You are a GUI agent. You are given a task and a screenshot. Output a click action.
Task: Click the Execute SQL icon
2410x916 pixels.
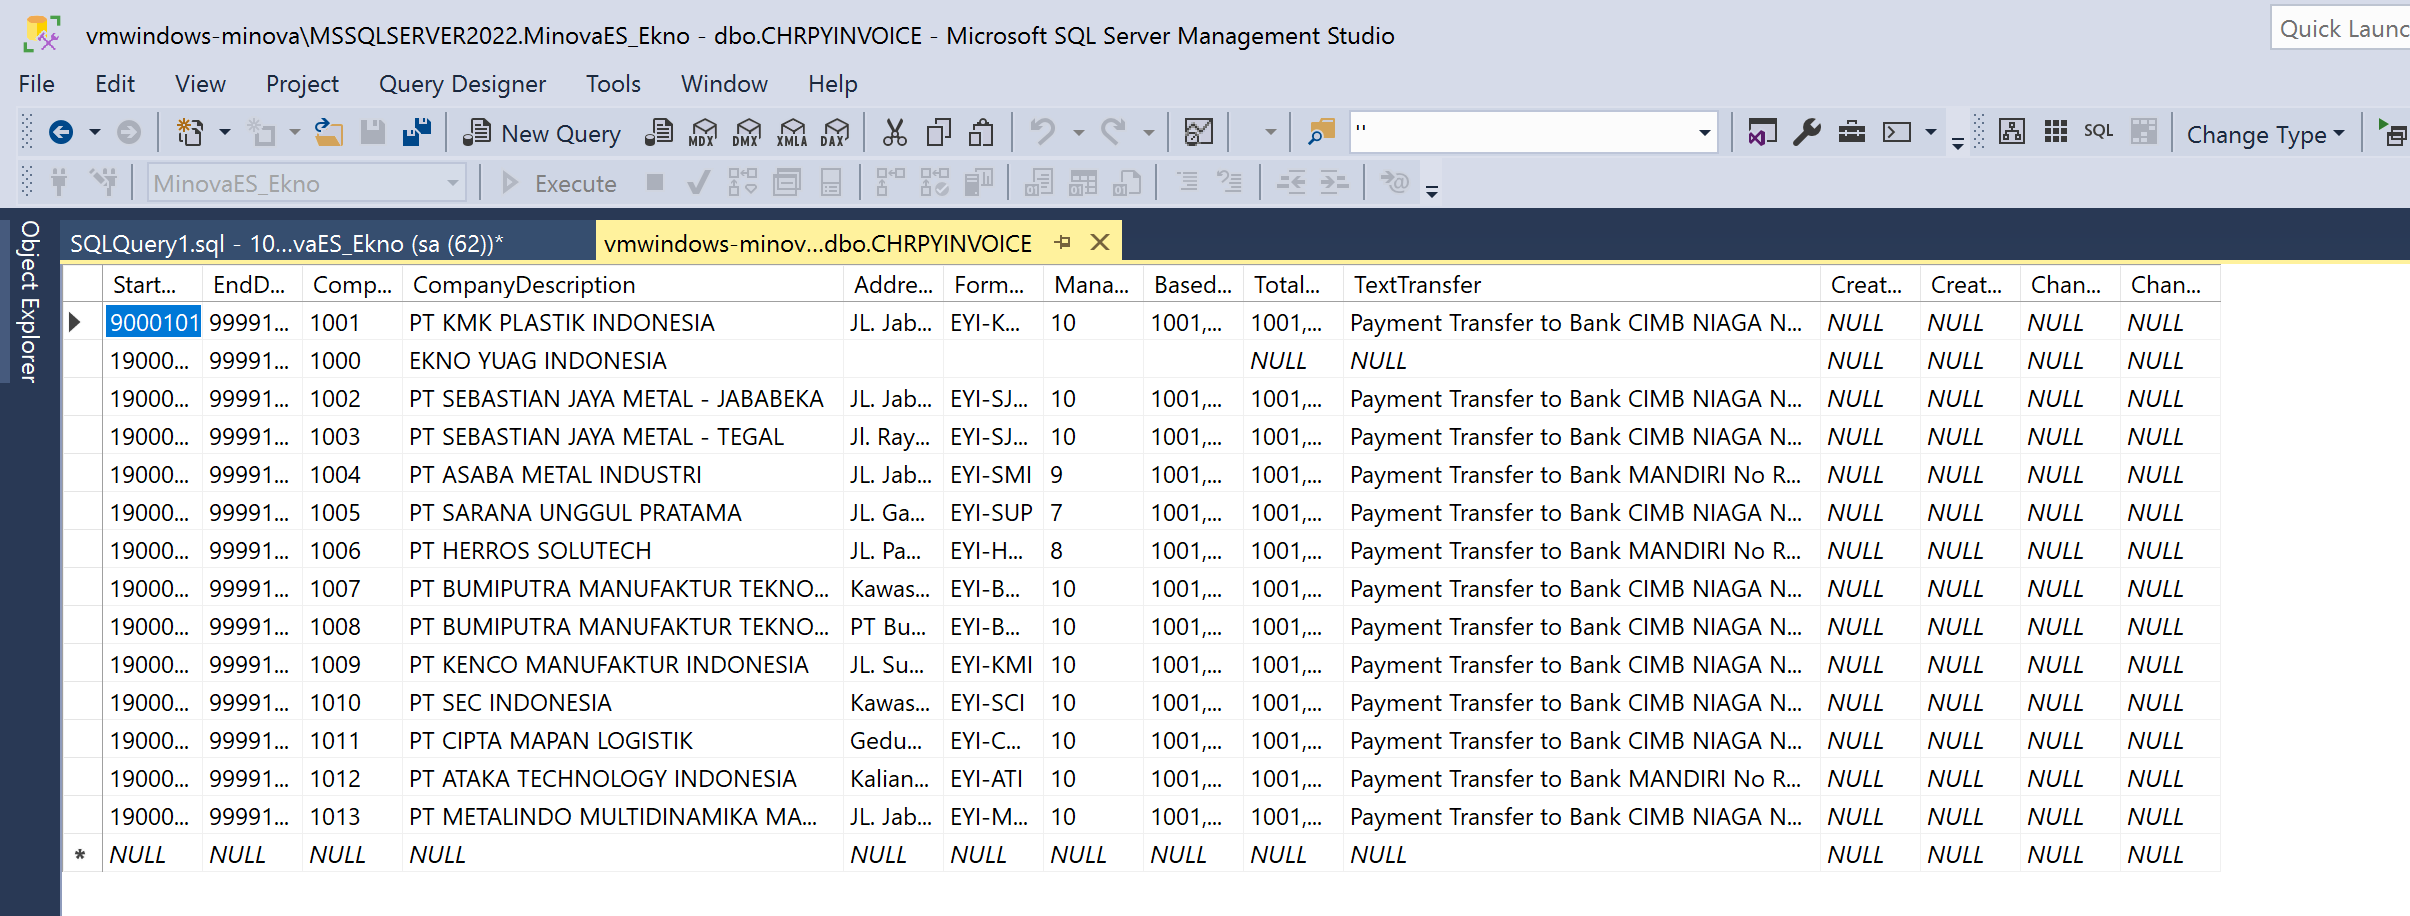(x=2393, y=132)
